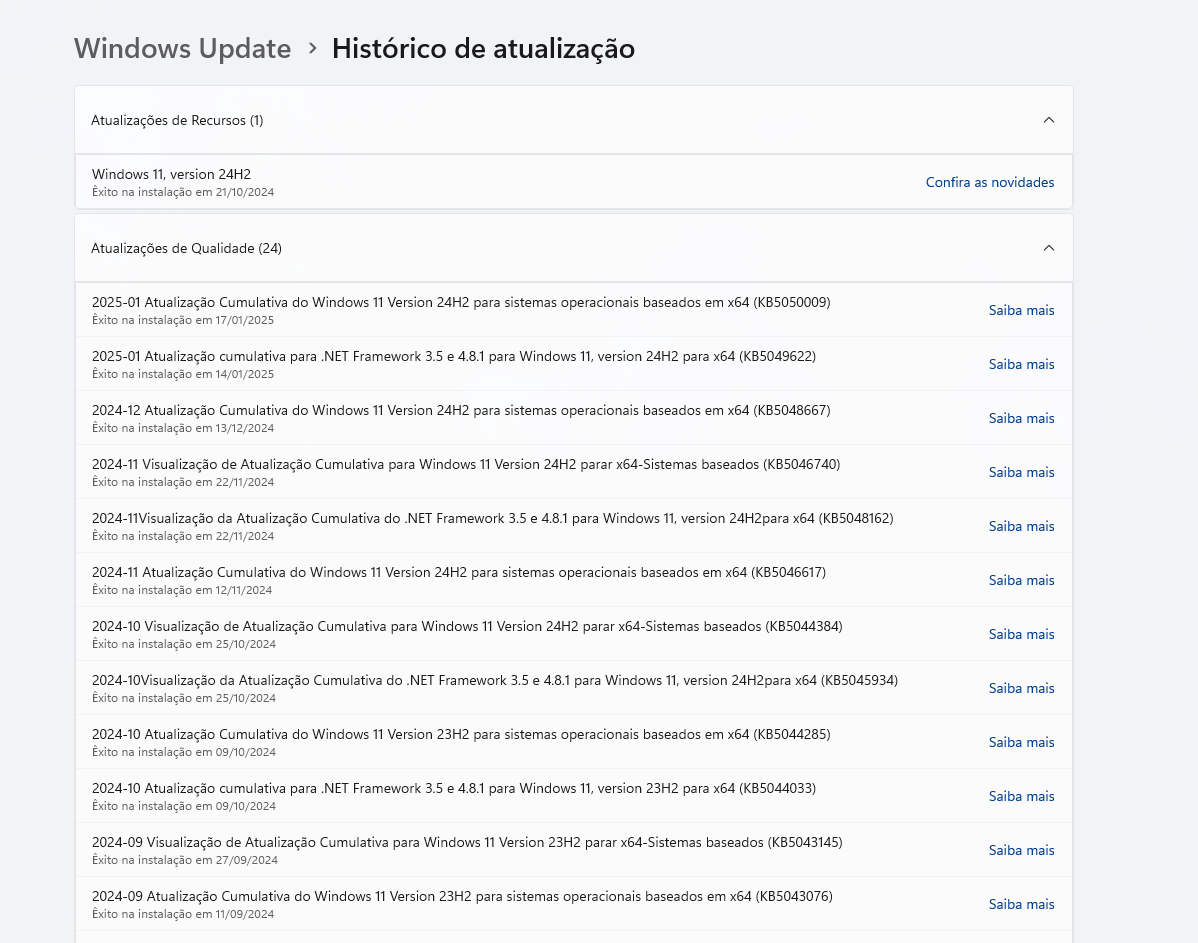Select the 2025-01 Atualização Cumulativa KB5050009 row
The height and width of the screenshot is (943, 1198).
pos(574,310)
